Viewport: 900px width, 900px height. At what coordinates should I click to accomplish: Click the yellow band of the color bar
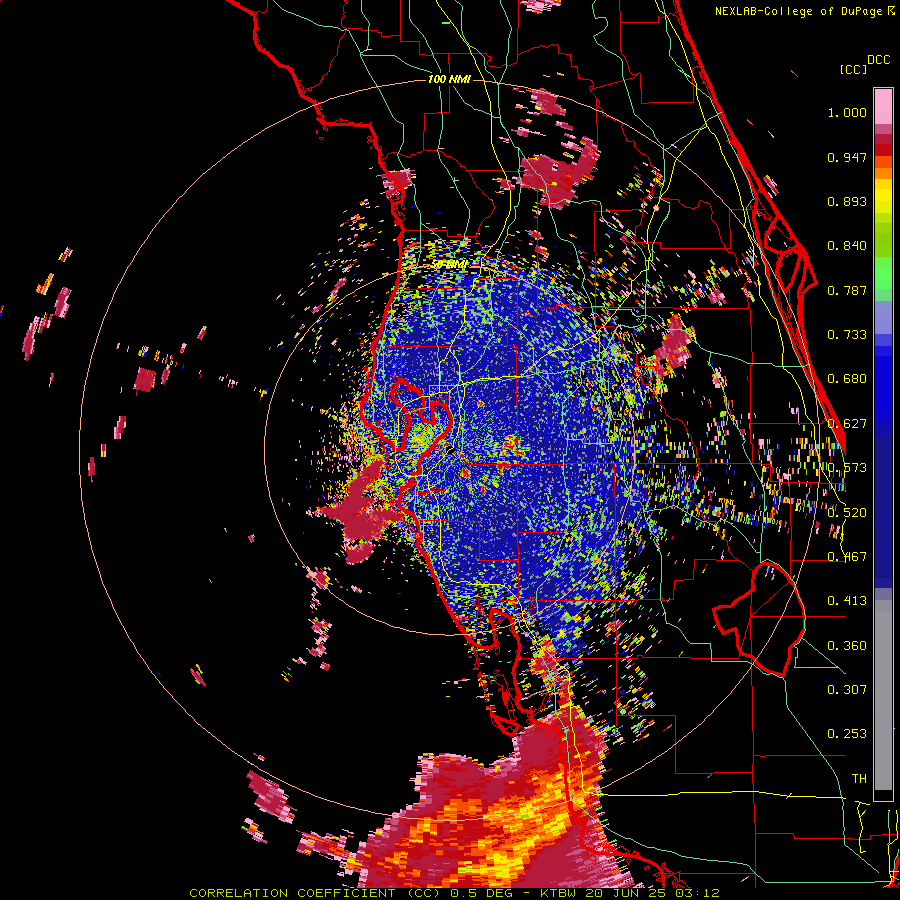click(x=883, y=198)
